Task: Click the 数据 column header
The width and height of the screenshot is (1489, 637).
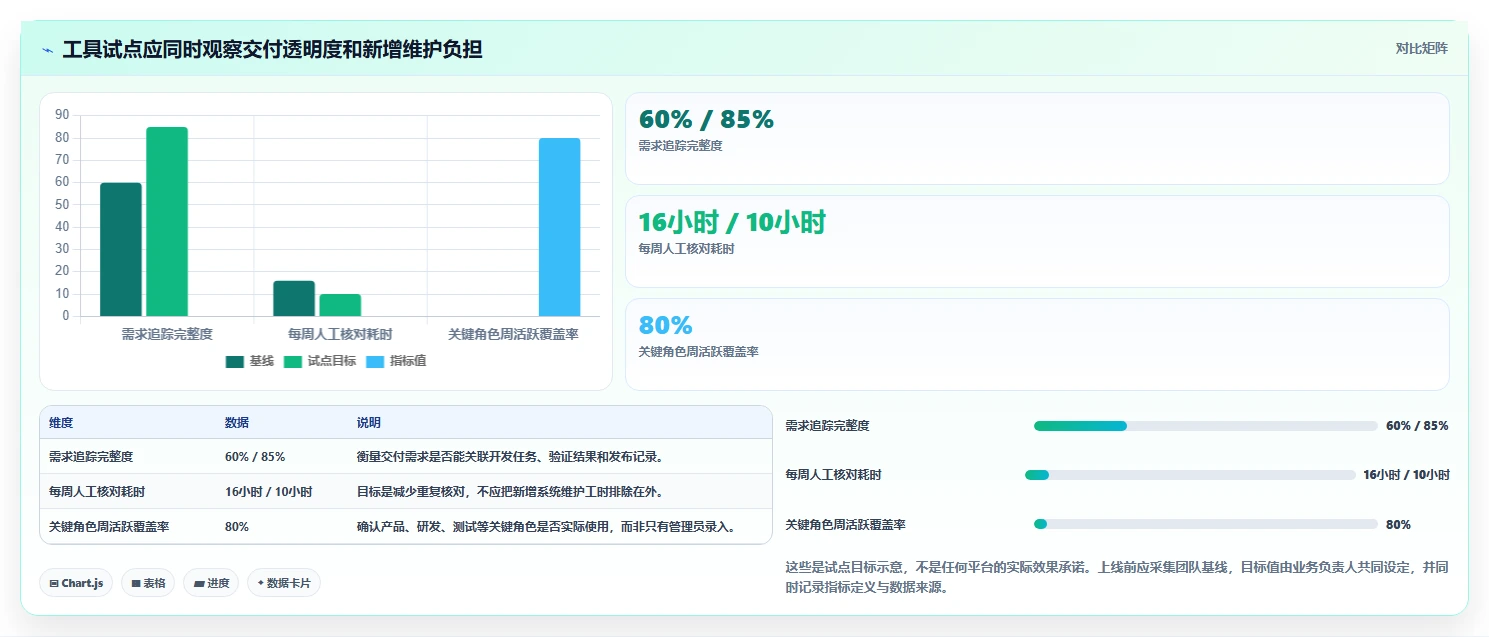Action: point(237,423)
